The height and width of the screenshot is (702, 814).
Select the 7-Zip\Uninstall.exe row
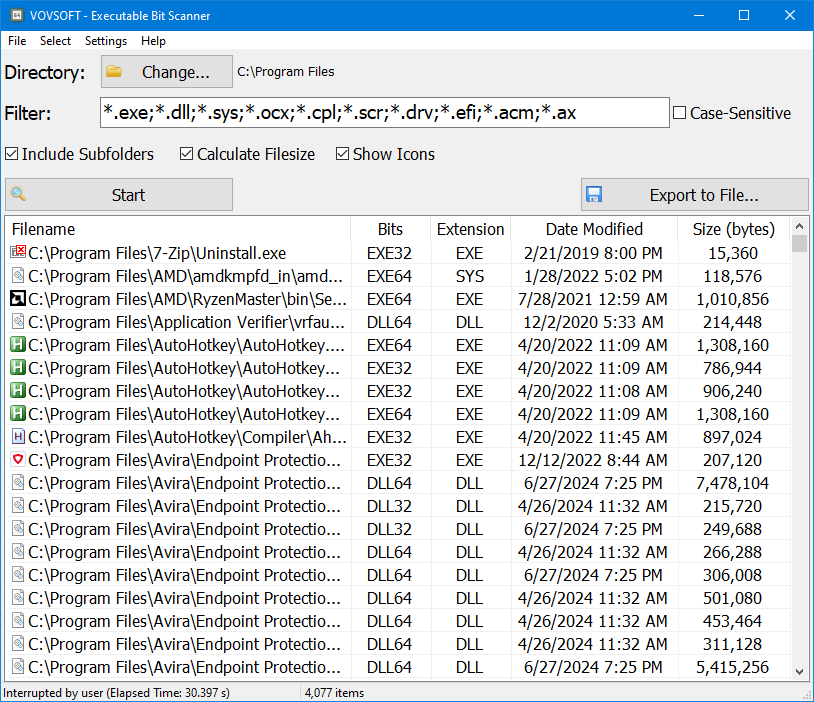click(397, 253)
